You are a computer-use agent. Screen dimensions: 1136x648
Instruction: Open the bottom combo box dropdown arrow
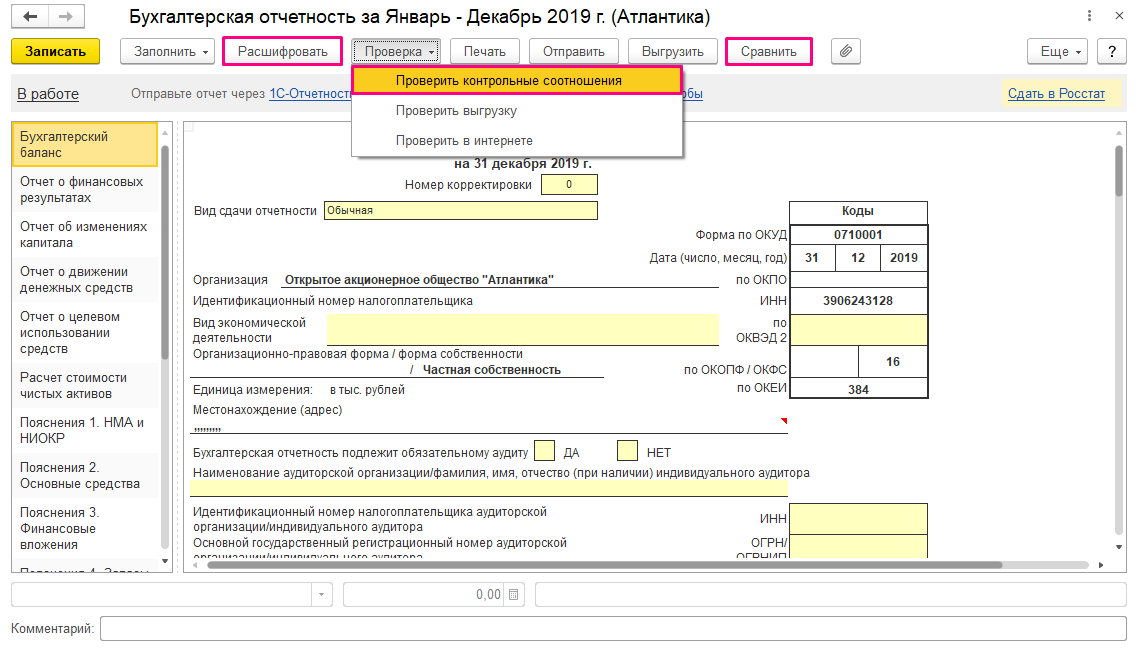pyautogui.click(x=321, y=593)
